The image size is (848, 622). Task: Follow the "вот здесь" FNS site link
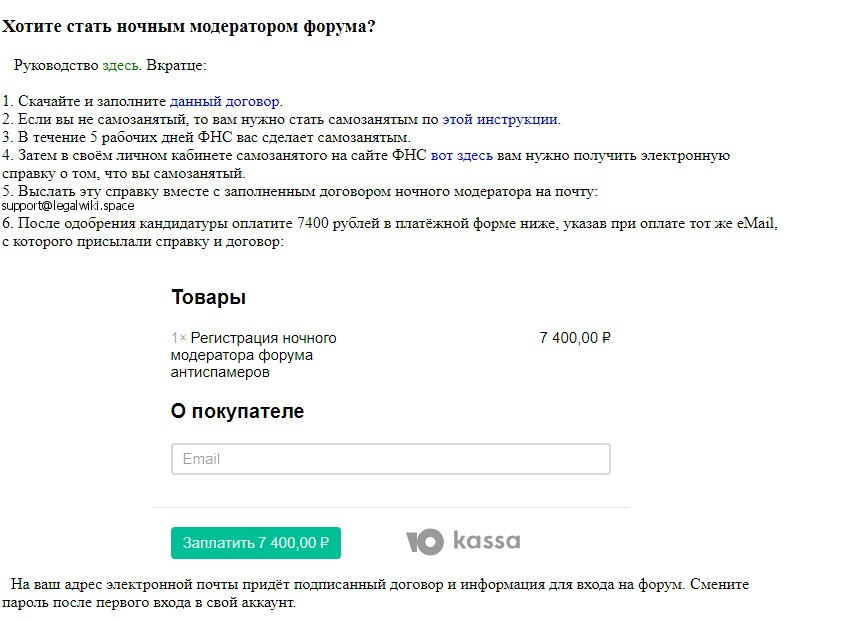pyautogui.click(x=461, y=155)
